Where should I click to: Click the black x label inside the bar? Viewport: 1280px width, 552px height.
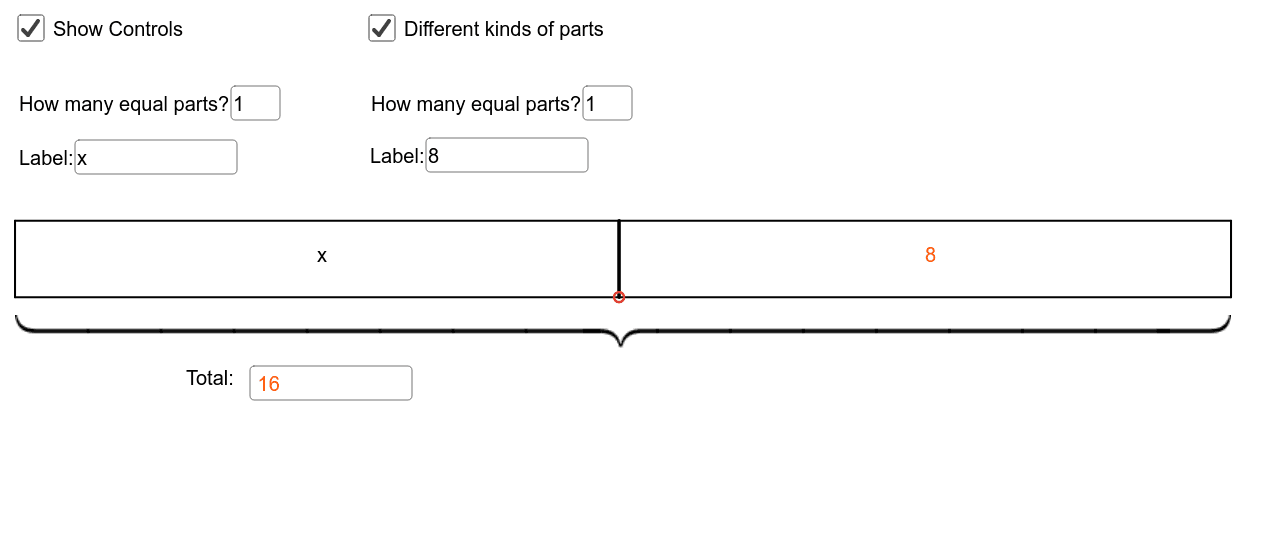(x=322, y=256)
